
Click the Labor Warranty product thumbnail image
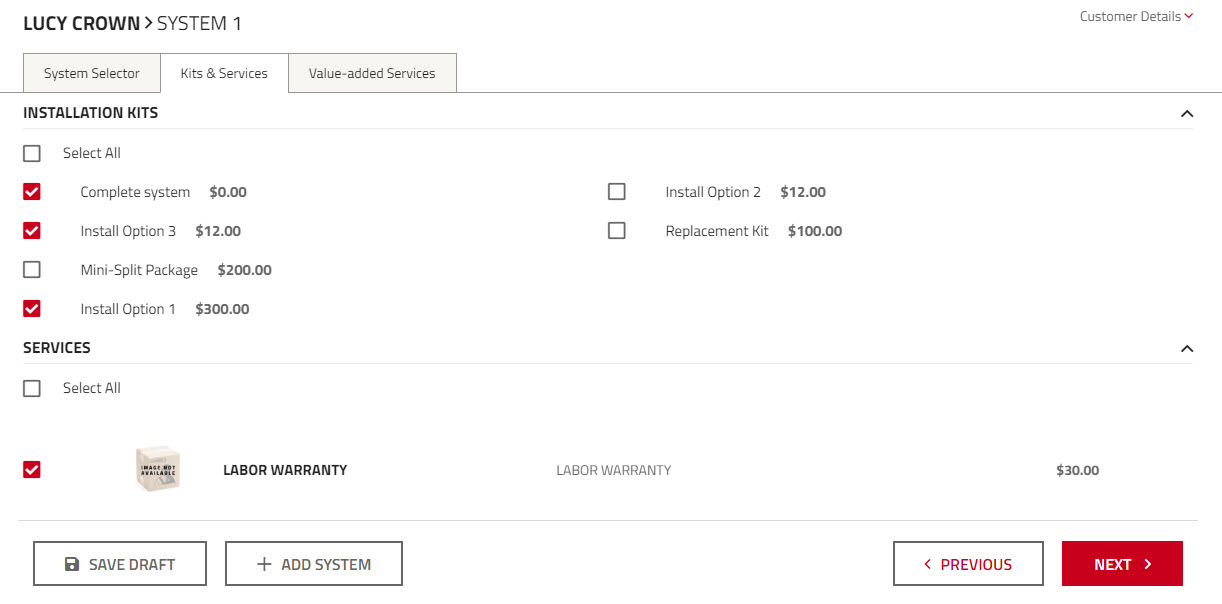157,469
